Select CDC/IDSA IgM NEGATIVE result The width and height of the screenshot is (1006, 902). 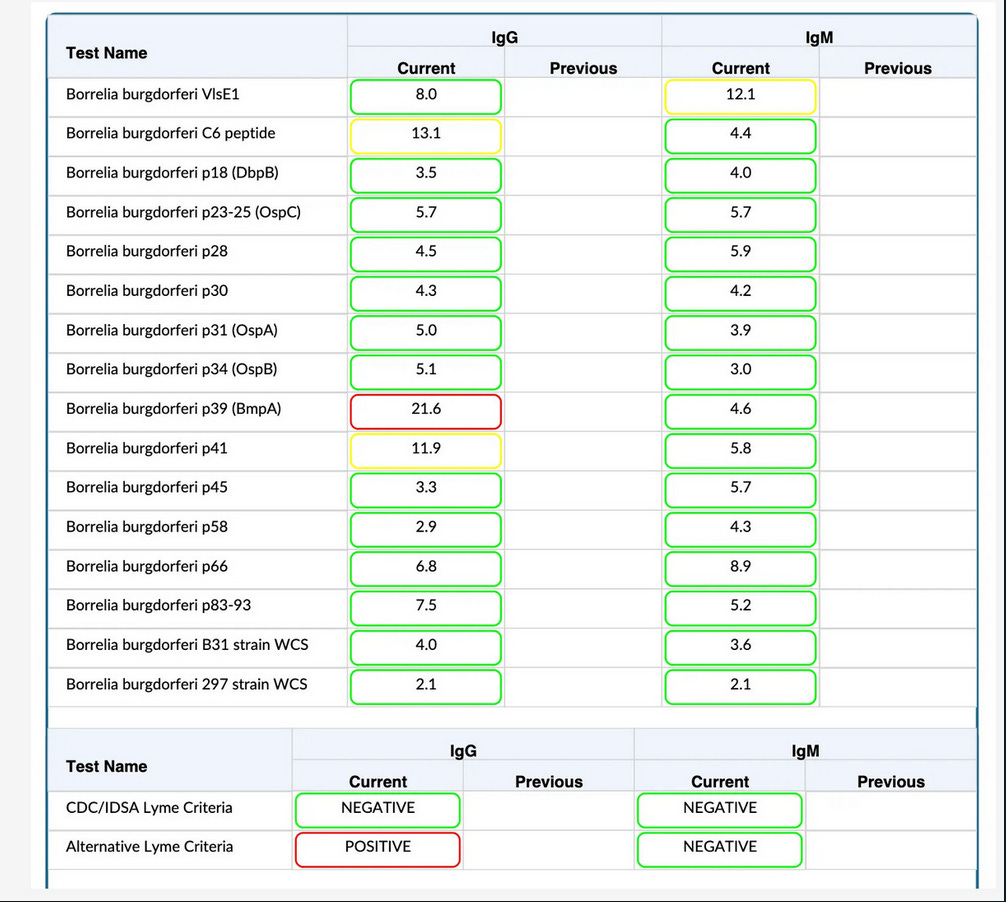click(x=720, y=810)
